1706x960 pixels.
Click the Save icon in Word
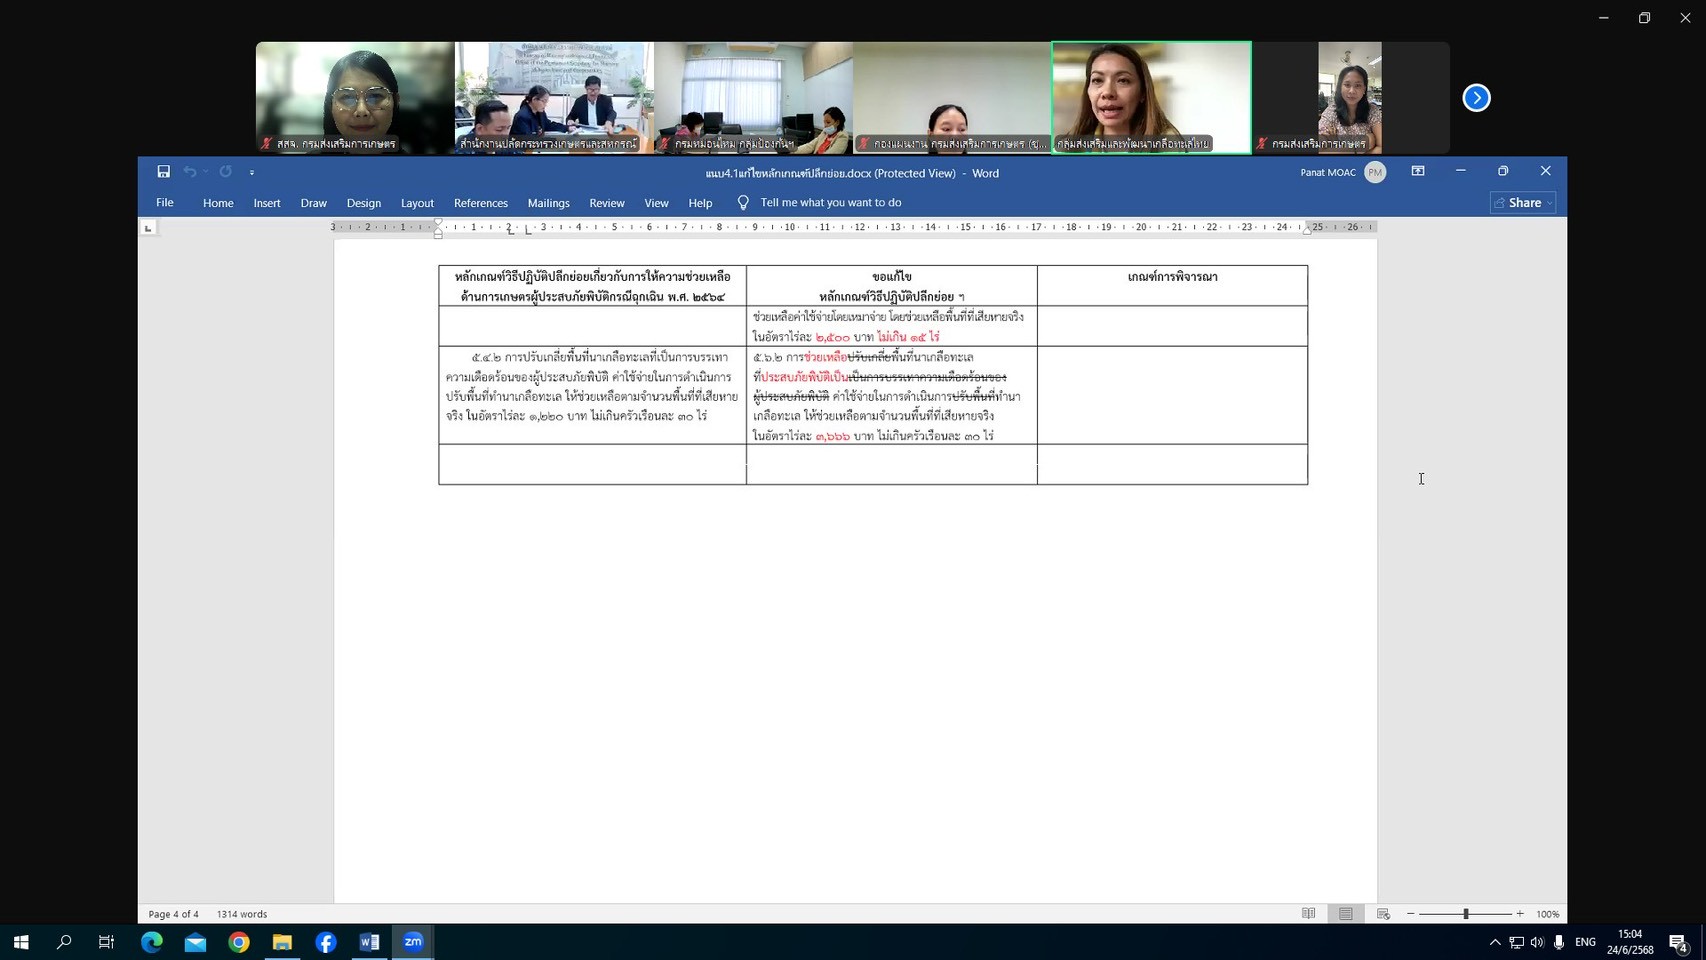tap(163, 172)
